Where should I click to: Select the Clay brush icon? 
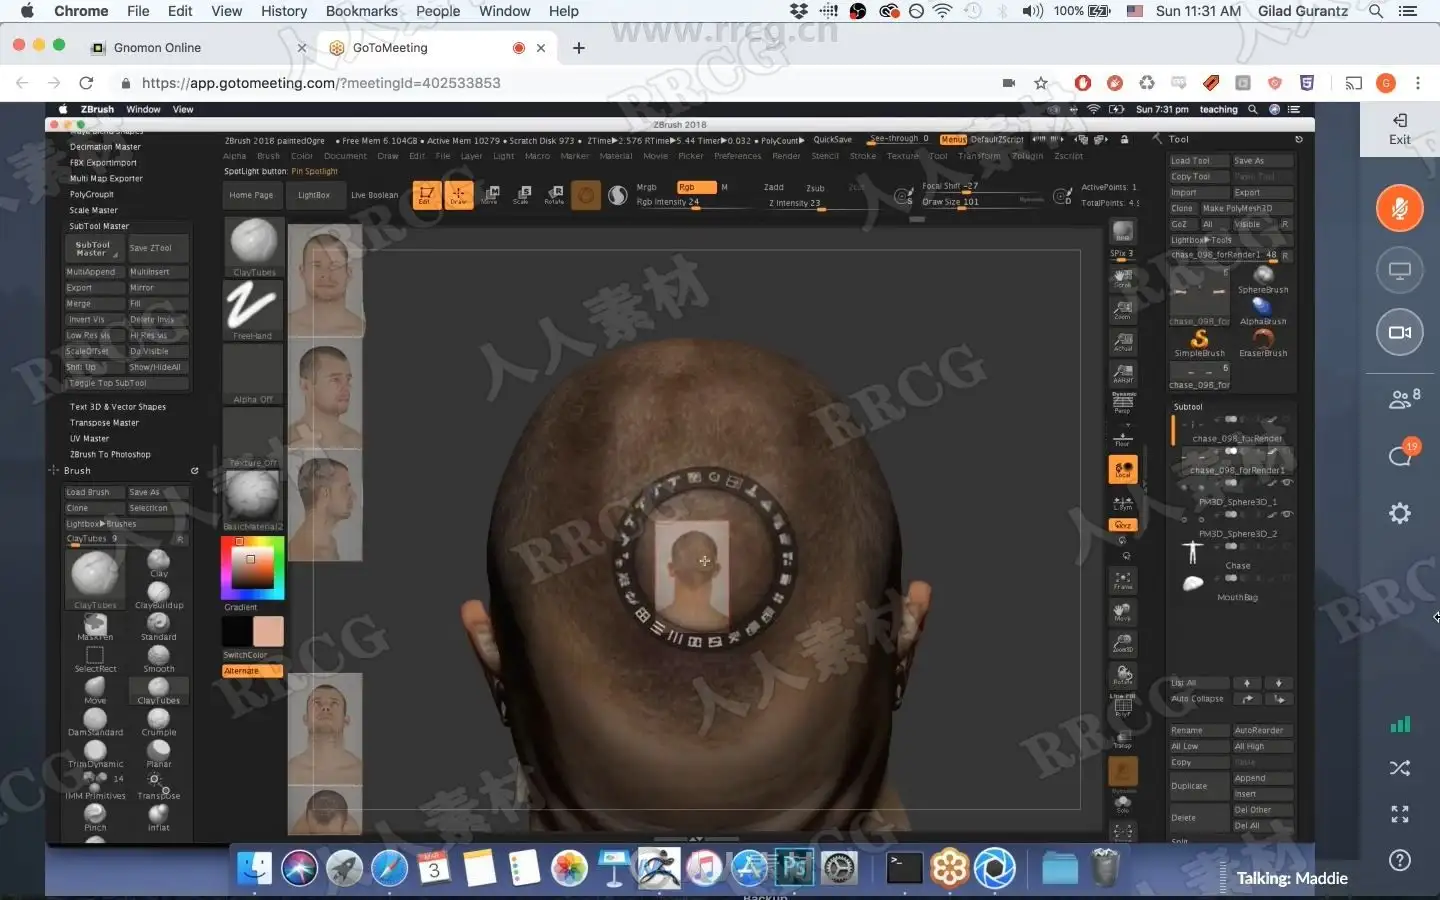coord(158,560)
